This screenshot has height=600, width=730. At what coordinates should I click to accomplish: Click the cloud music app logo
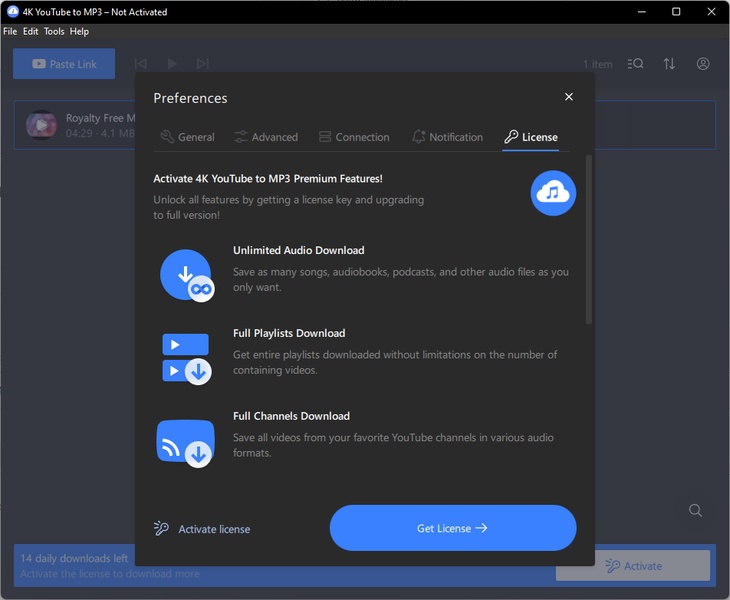[553, 193]
